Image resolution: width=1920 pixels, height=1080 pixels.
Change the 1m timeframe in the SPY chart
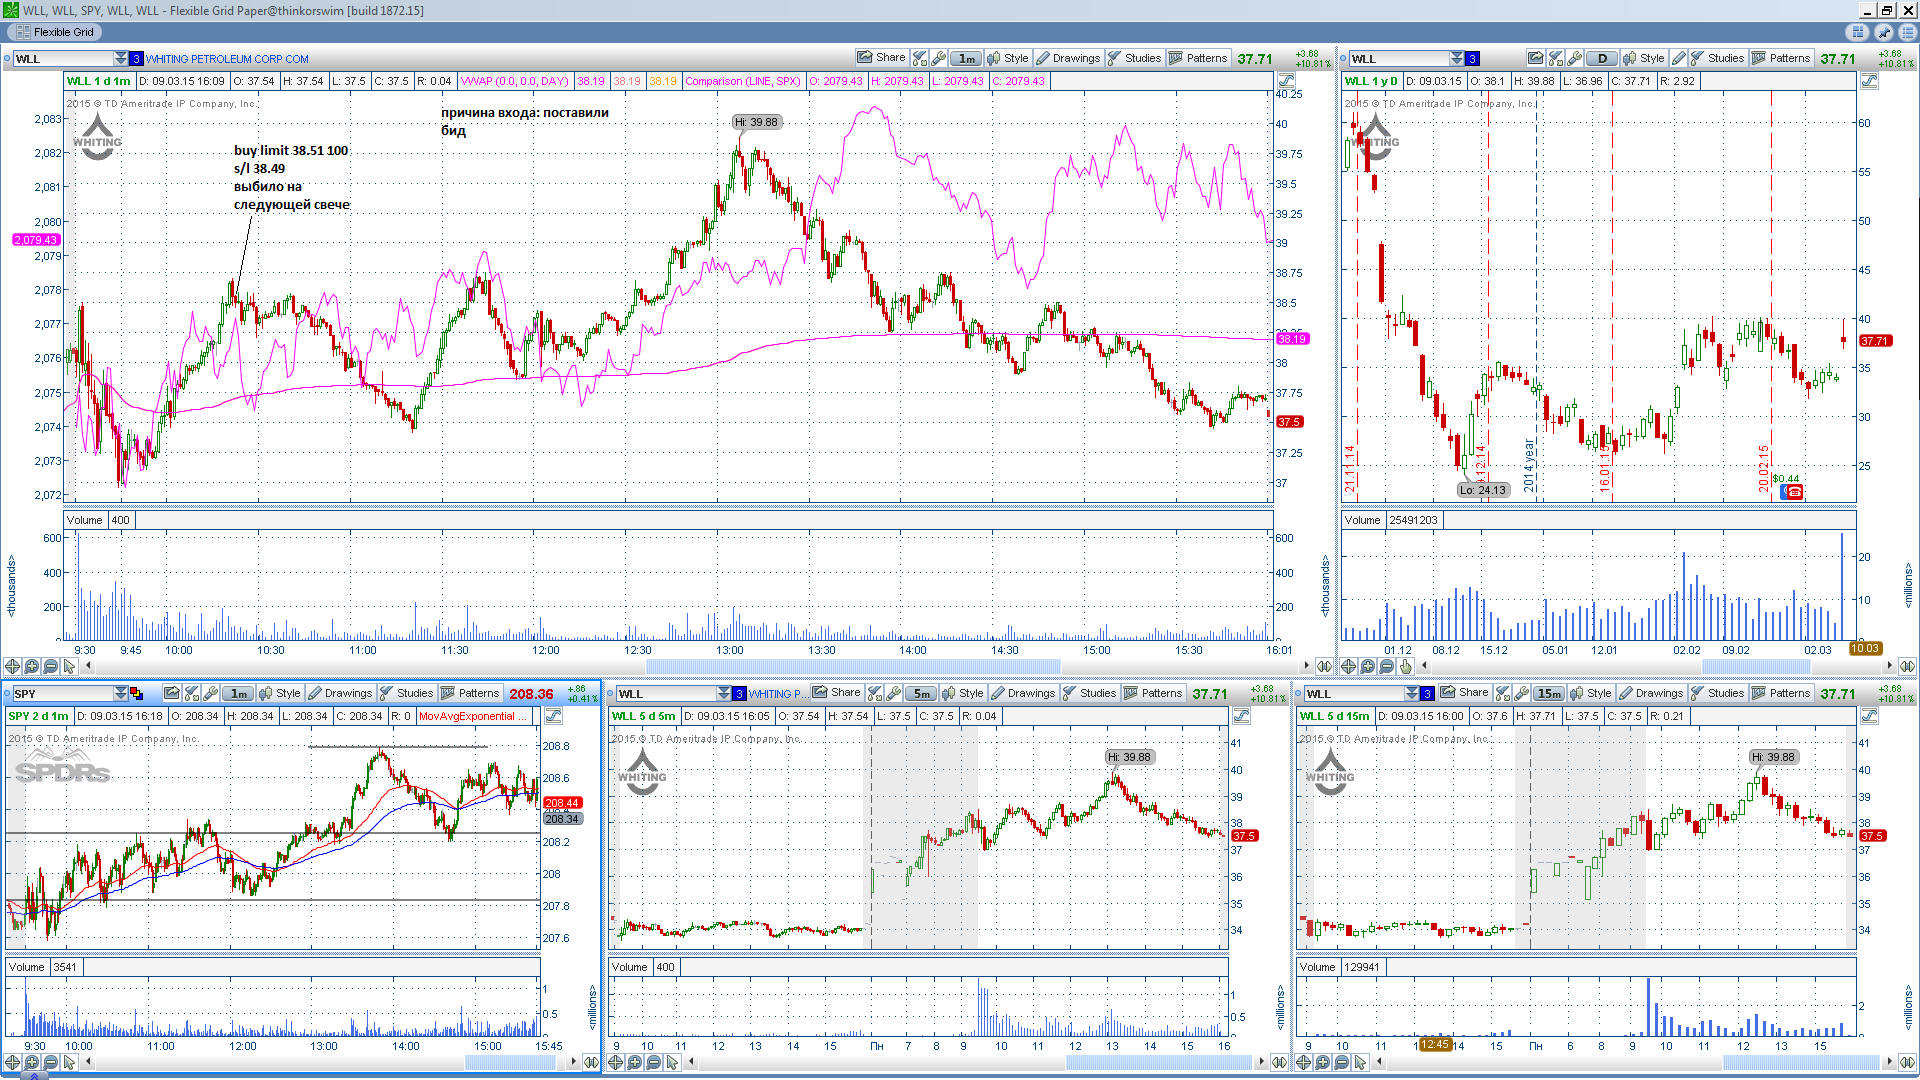coord(238,693)
